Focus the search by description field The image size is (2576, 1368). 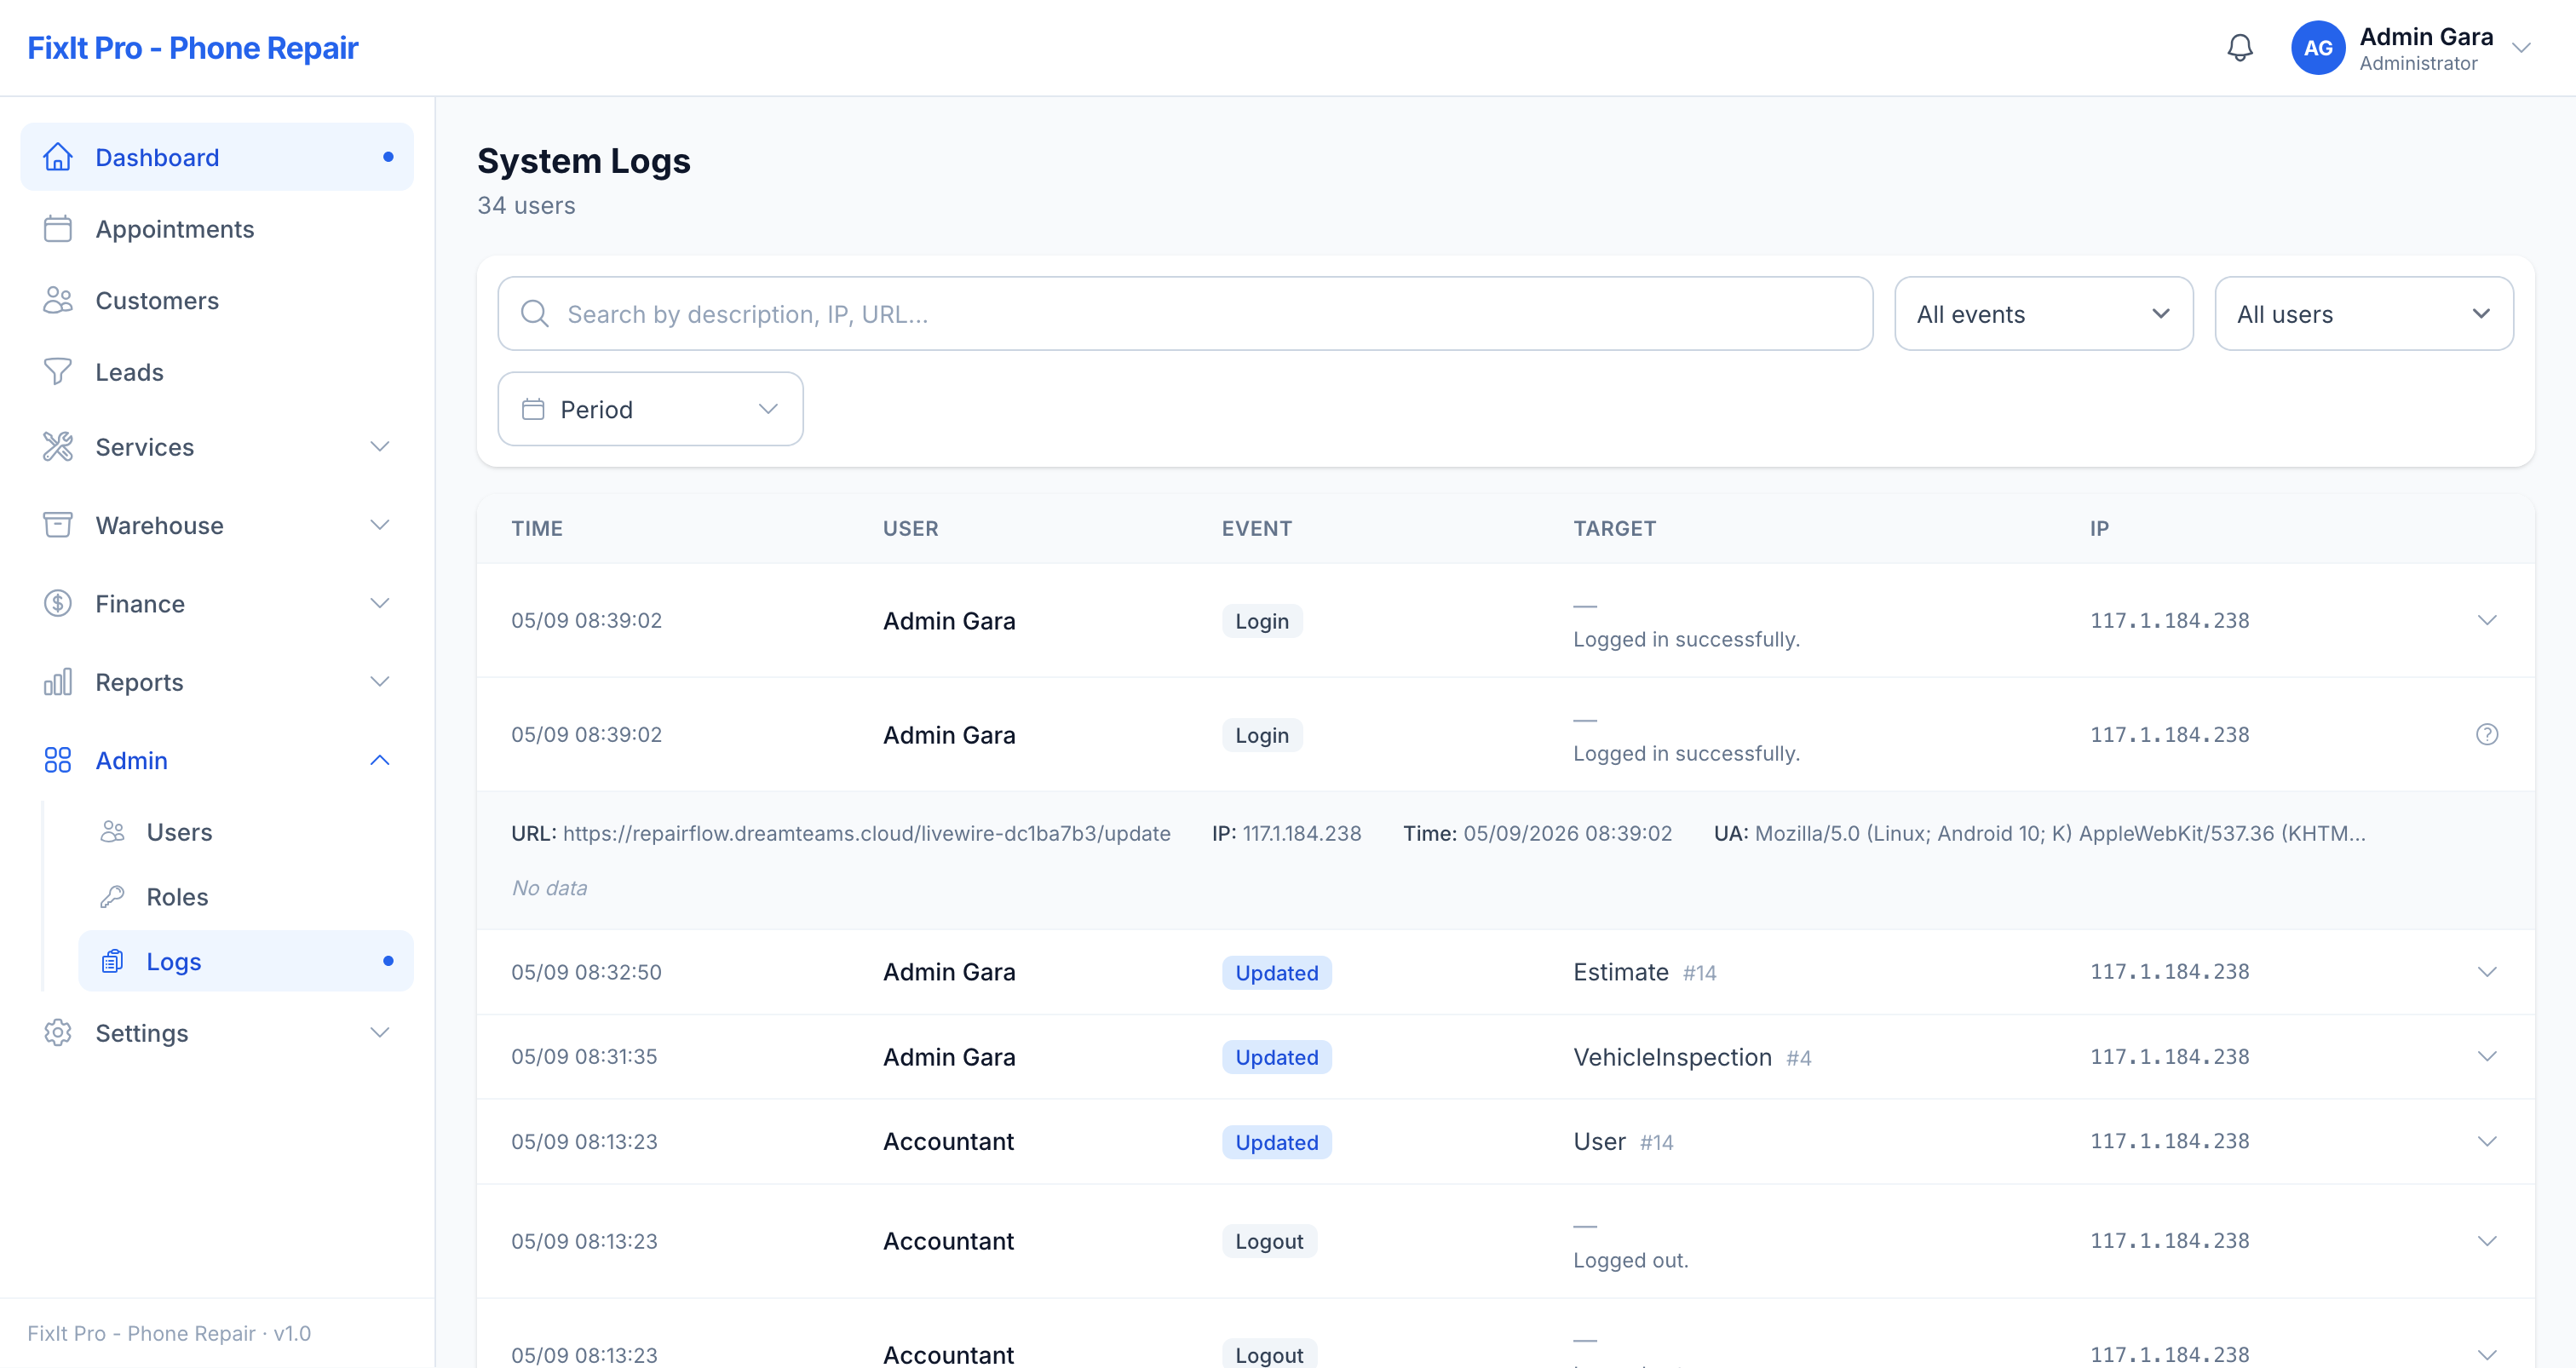1185,314
